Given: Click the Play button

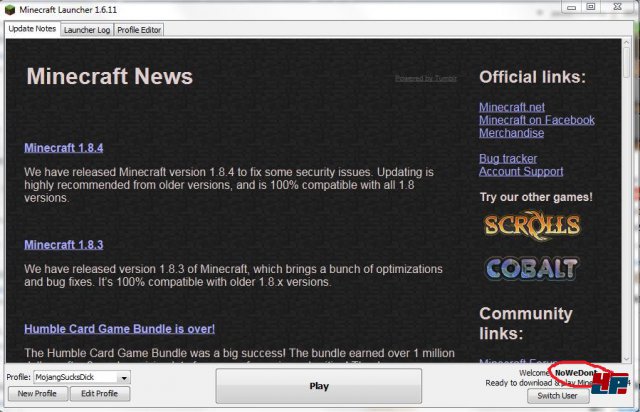Looking at the screenshot, I should [319, 386].
